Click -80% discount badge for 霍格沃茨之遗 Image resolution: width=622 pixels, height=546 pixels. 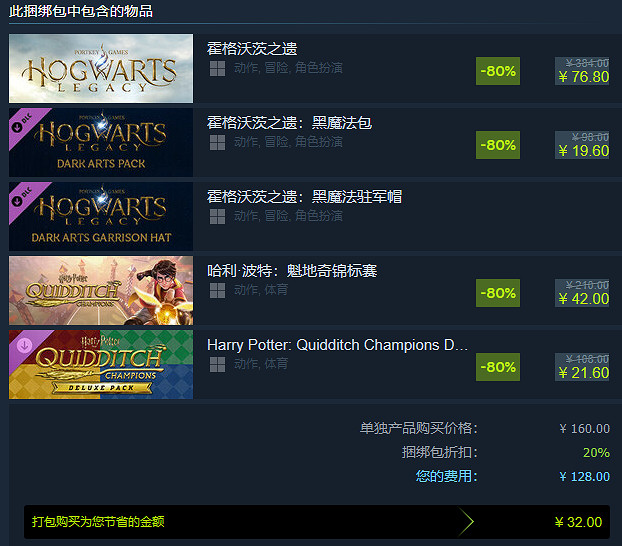coord(498,71)
